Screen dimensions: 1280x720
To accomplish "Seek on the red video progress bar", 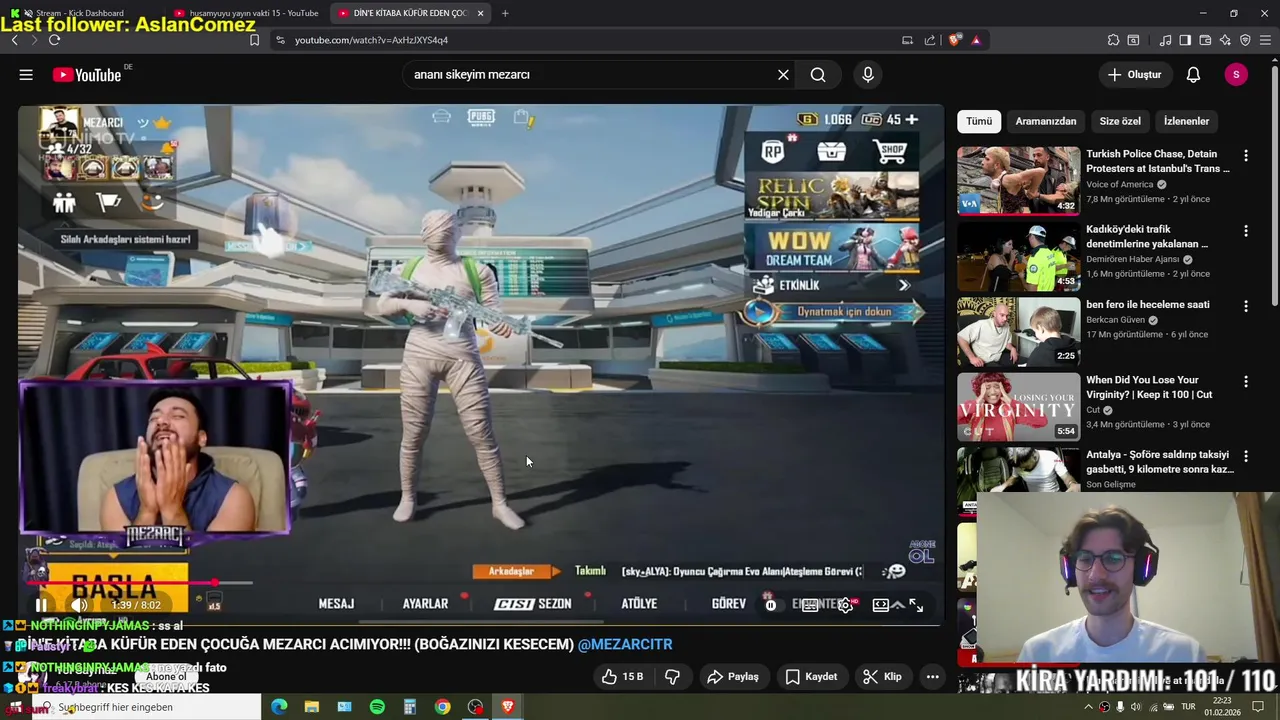I will pos(140,582).
